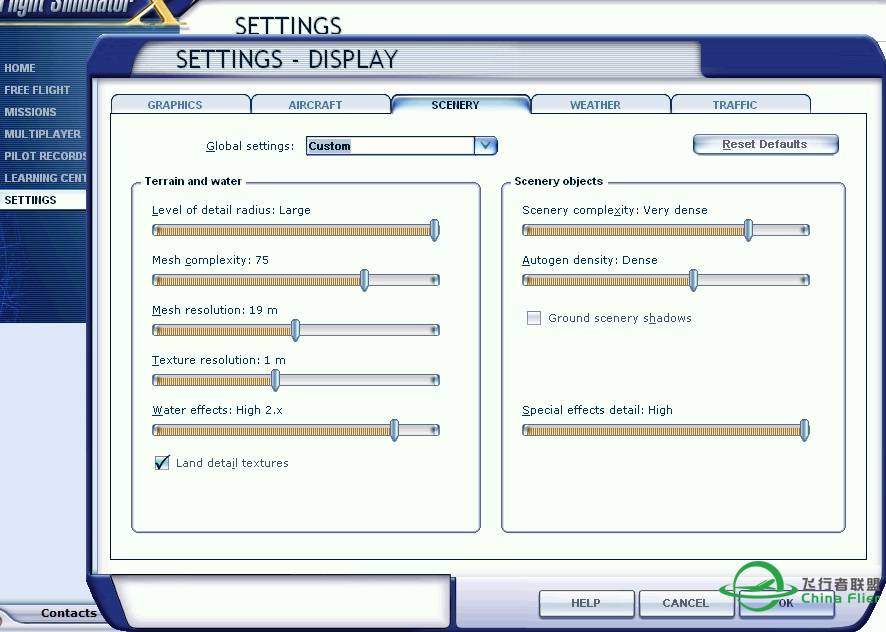Click the Water effects slider handle

pyautogui.click(x=394, y=430)
